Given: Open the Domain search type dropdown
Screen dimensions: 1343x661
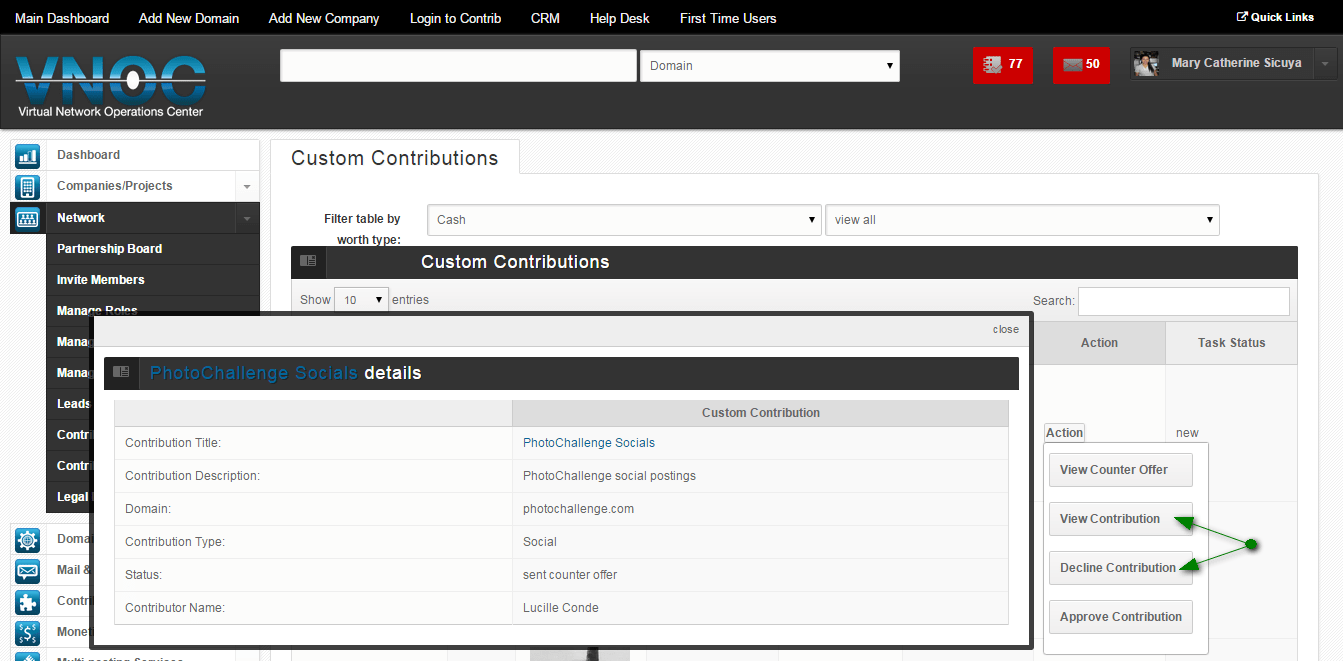Looking at the screenshot, I should pos(770,66).
